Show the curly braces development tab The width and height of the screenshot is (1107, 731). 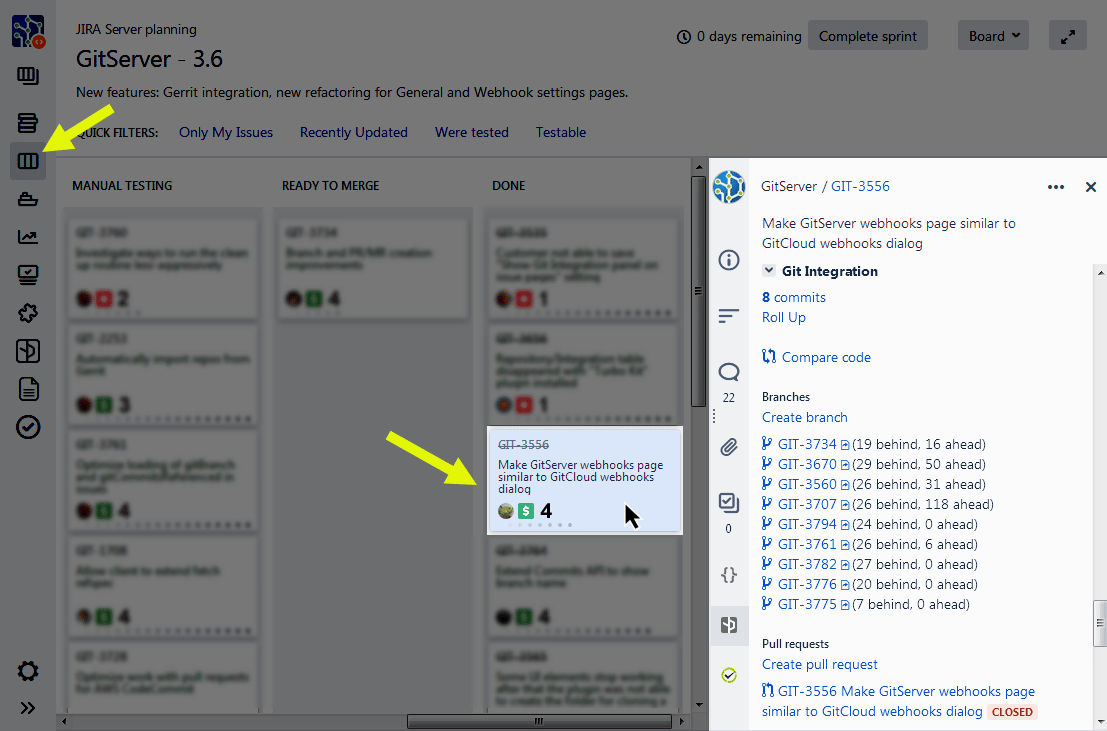click(x=729, y=574)
